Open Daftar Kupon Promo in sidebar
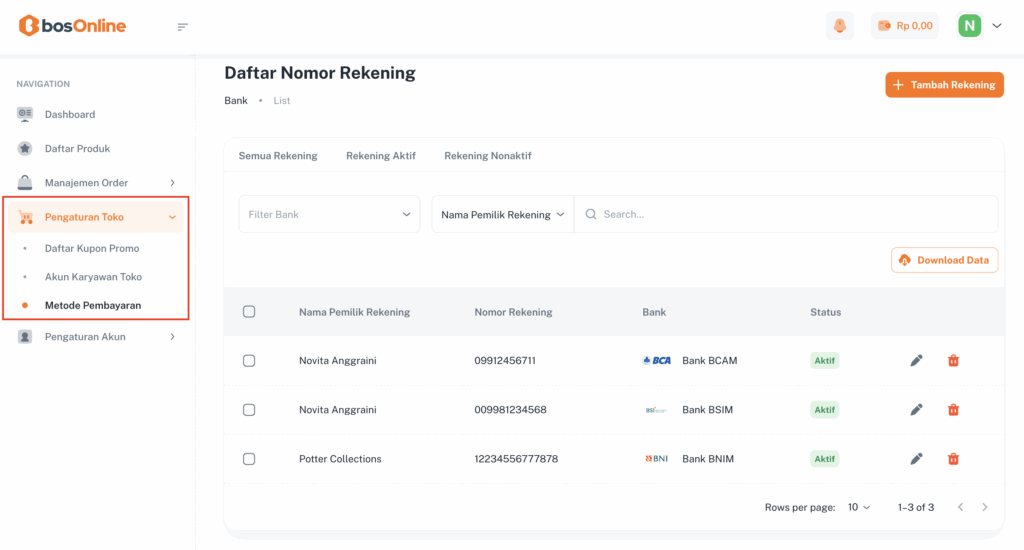1024x550 pixels. click(x=92, y=248)
